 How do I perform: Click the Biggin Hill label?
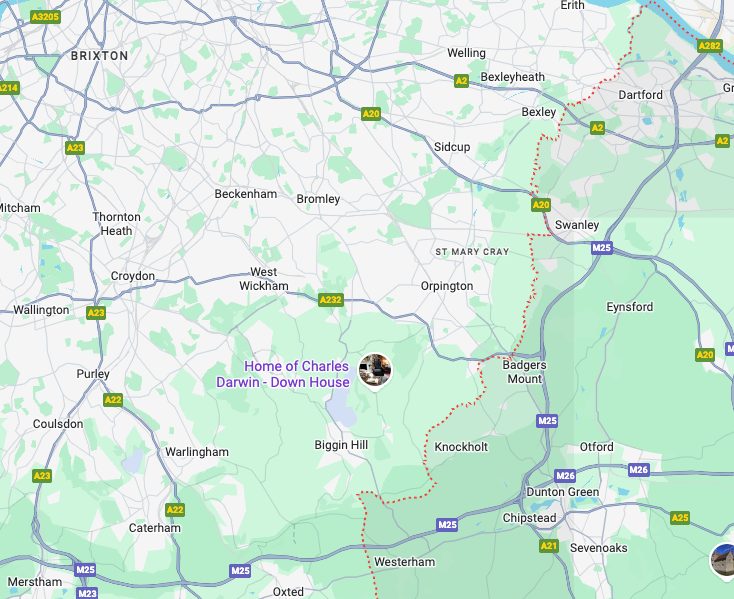tap(341, 445)
